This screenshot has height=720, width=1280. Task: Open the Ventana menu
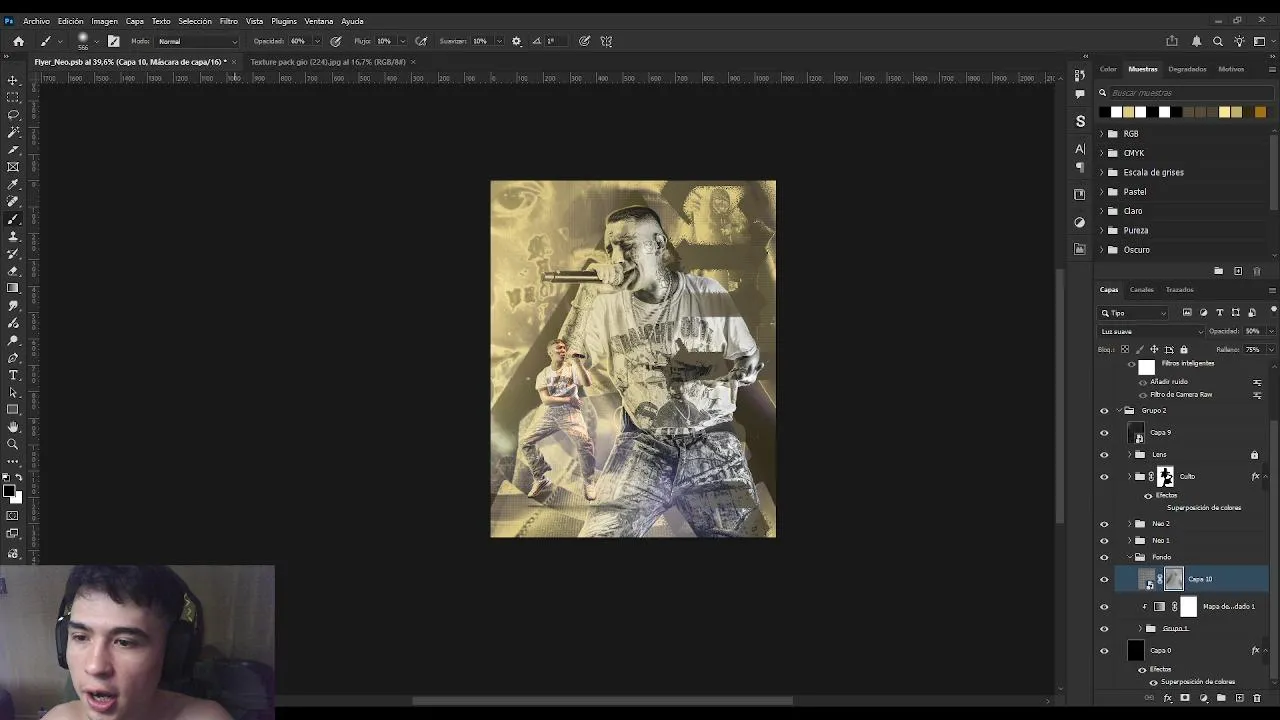(x=318, y=21)
